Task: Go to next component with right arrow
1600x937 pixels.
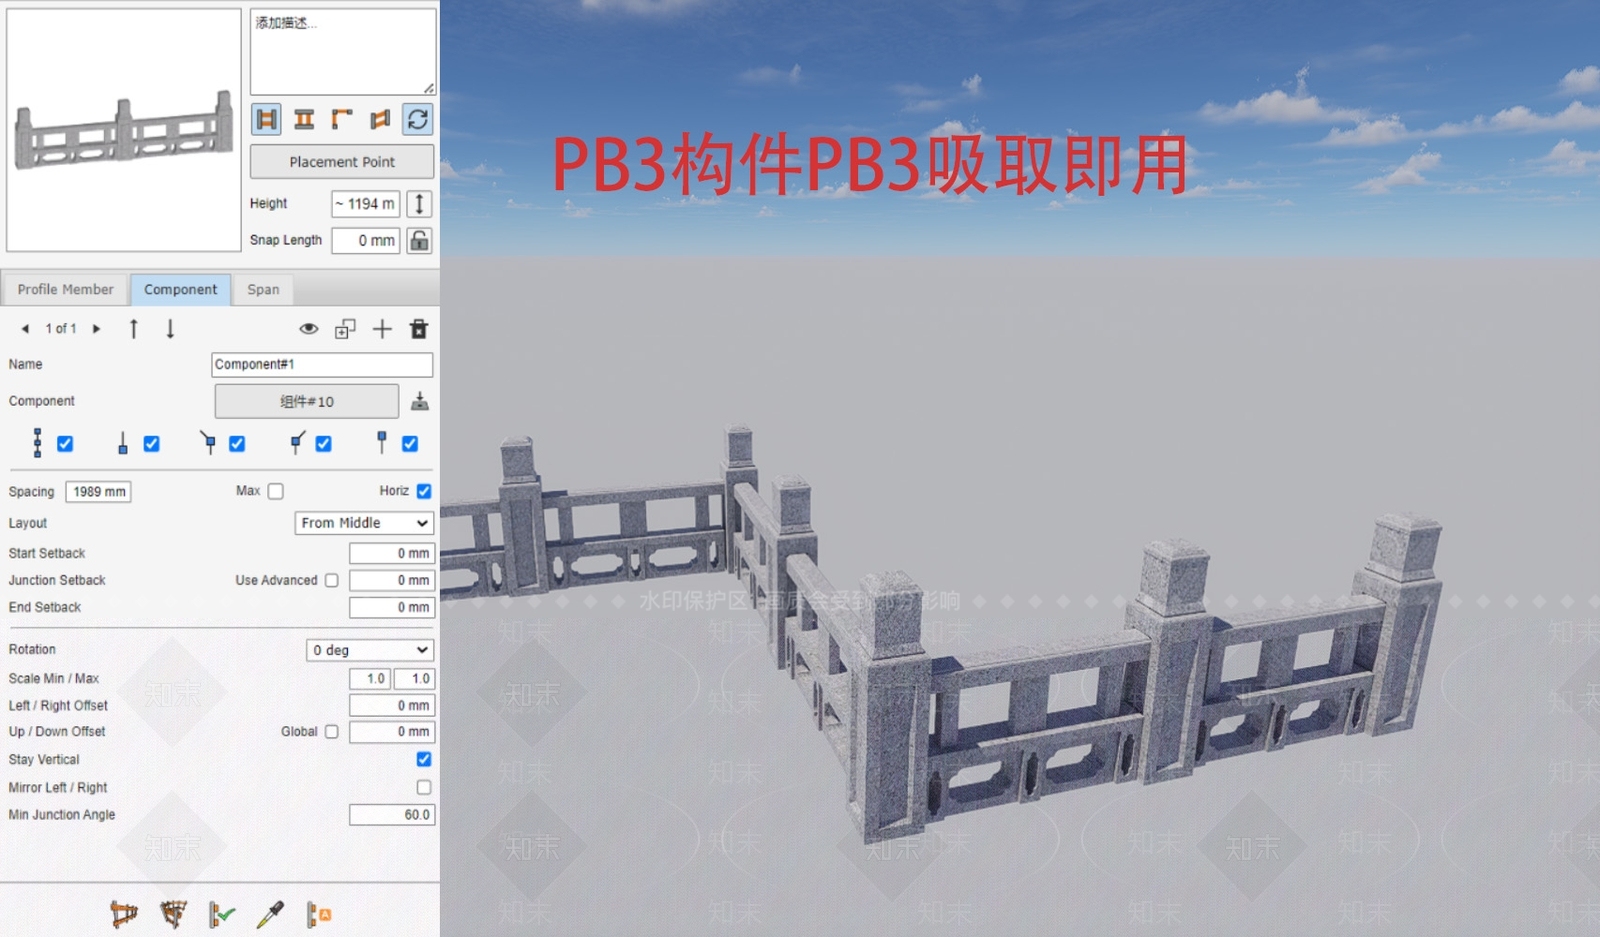Action: point(96,328)
